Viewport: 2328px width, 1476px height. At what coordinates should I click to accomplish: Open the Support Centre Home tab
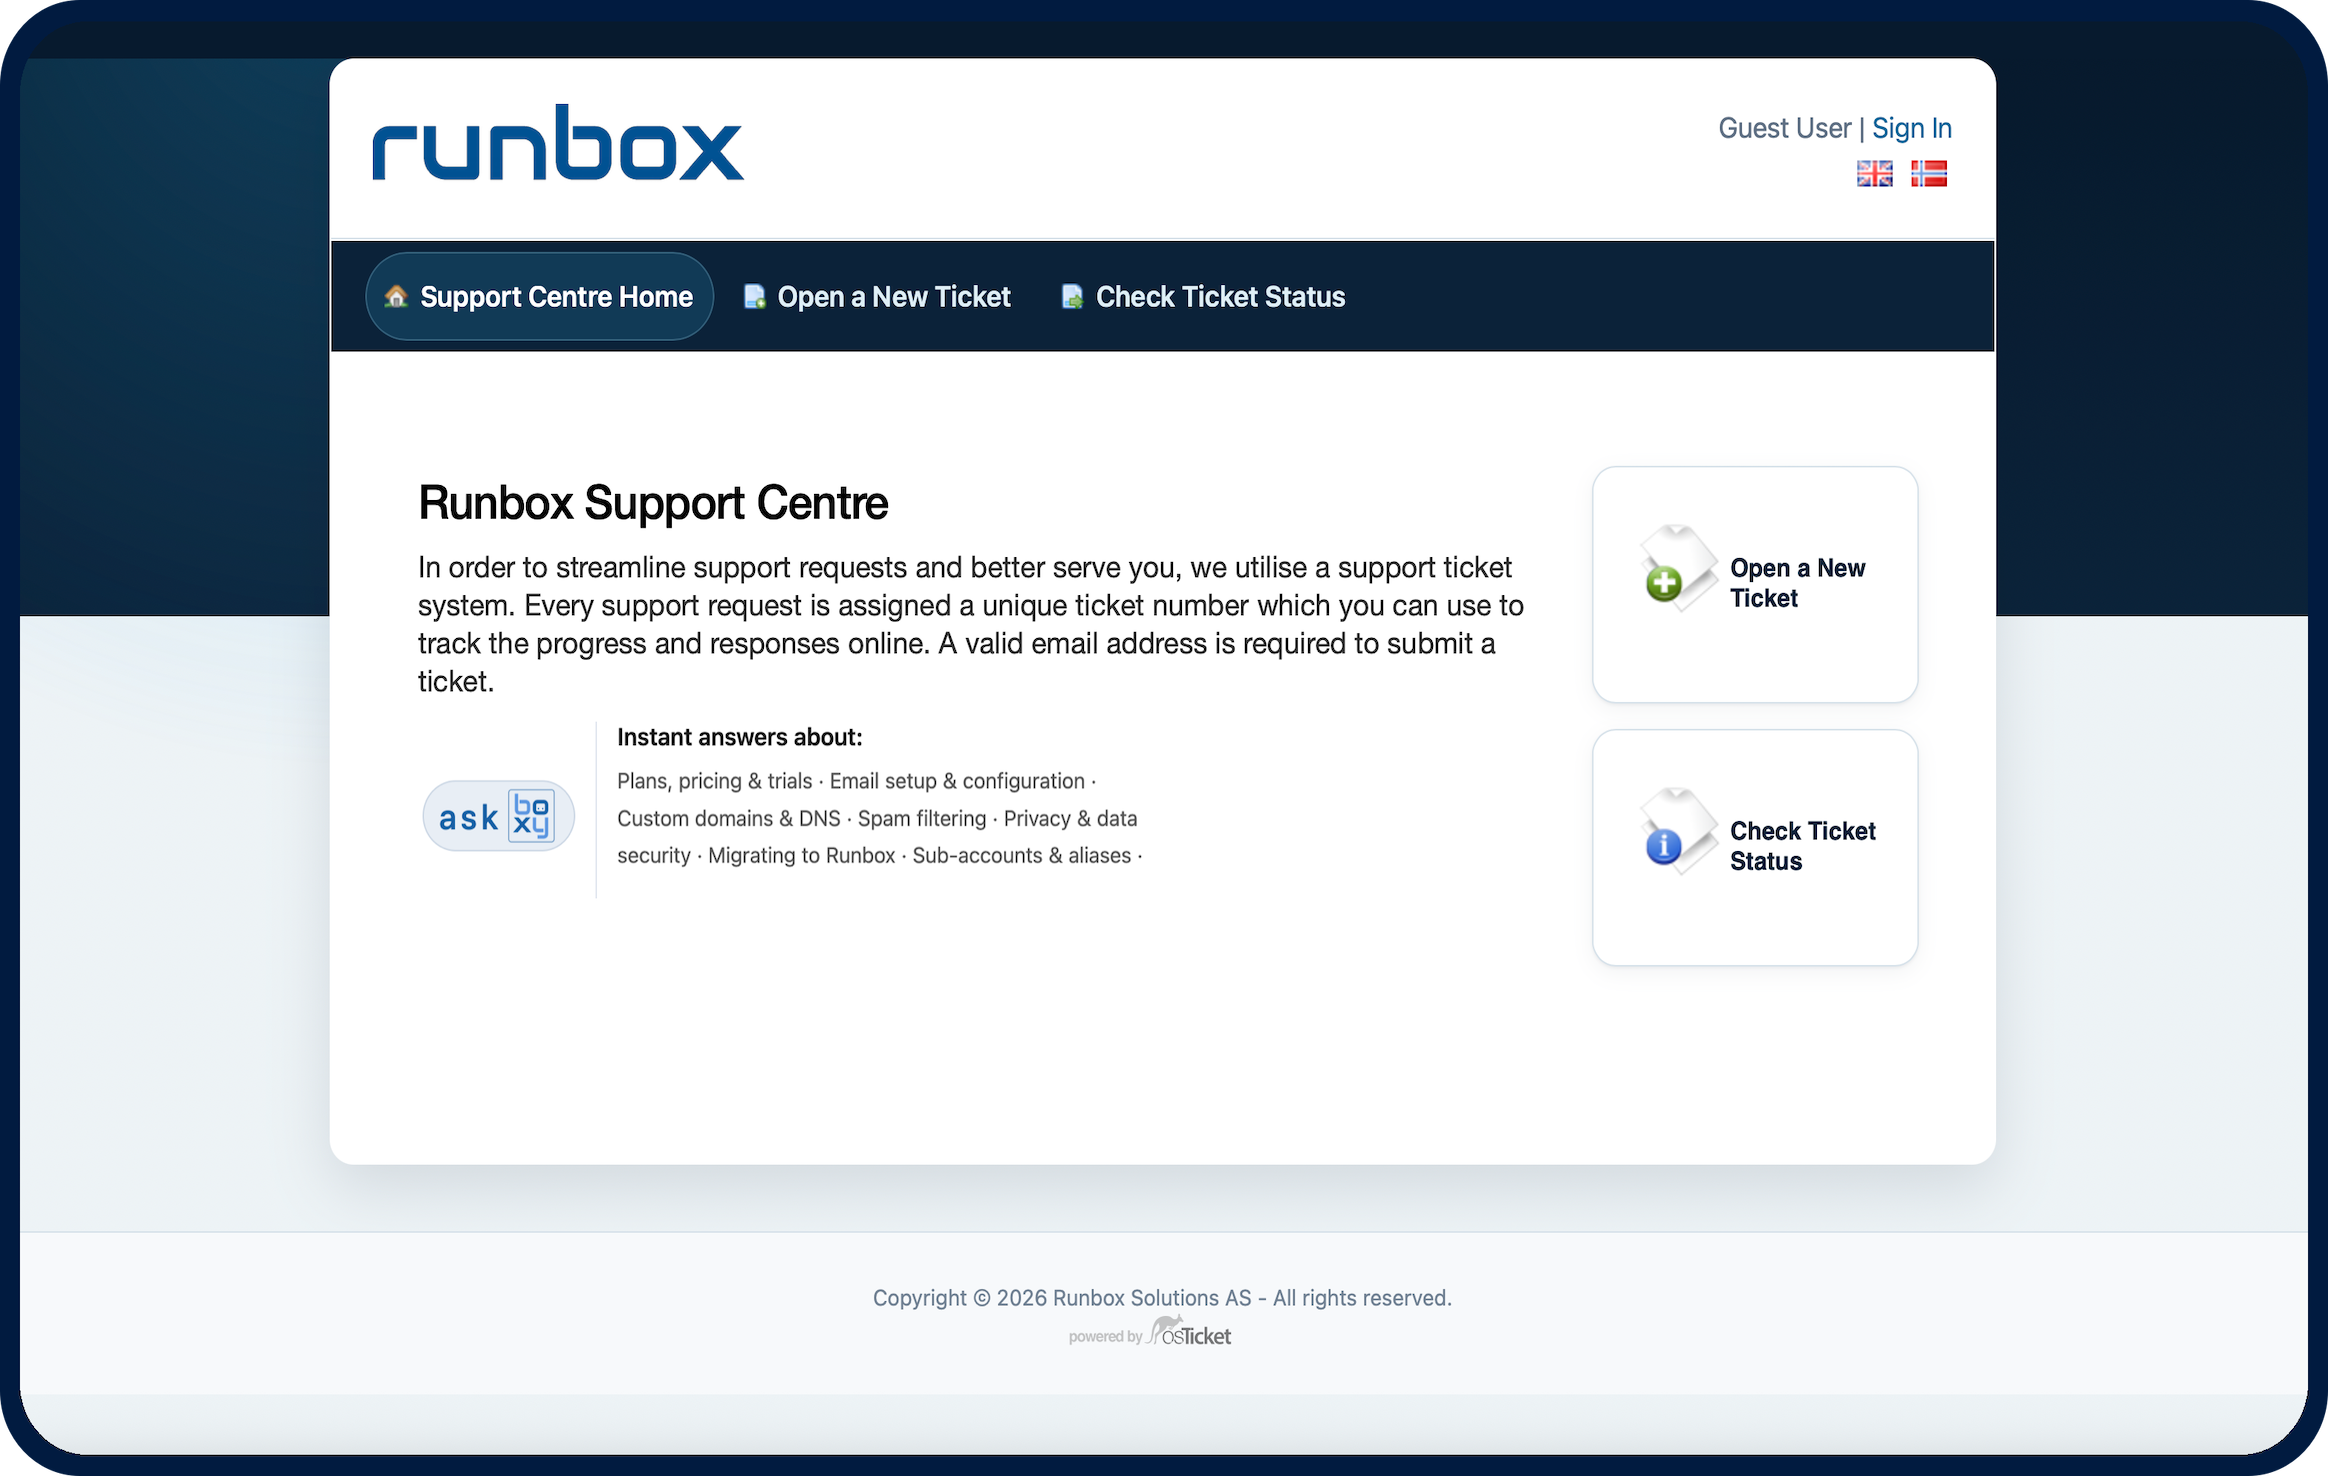[539, 296]
